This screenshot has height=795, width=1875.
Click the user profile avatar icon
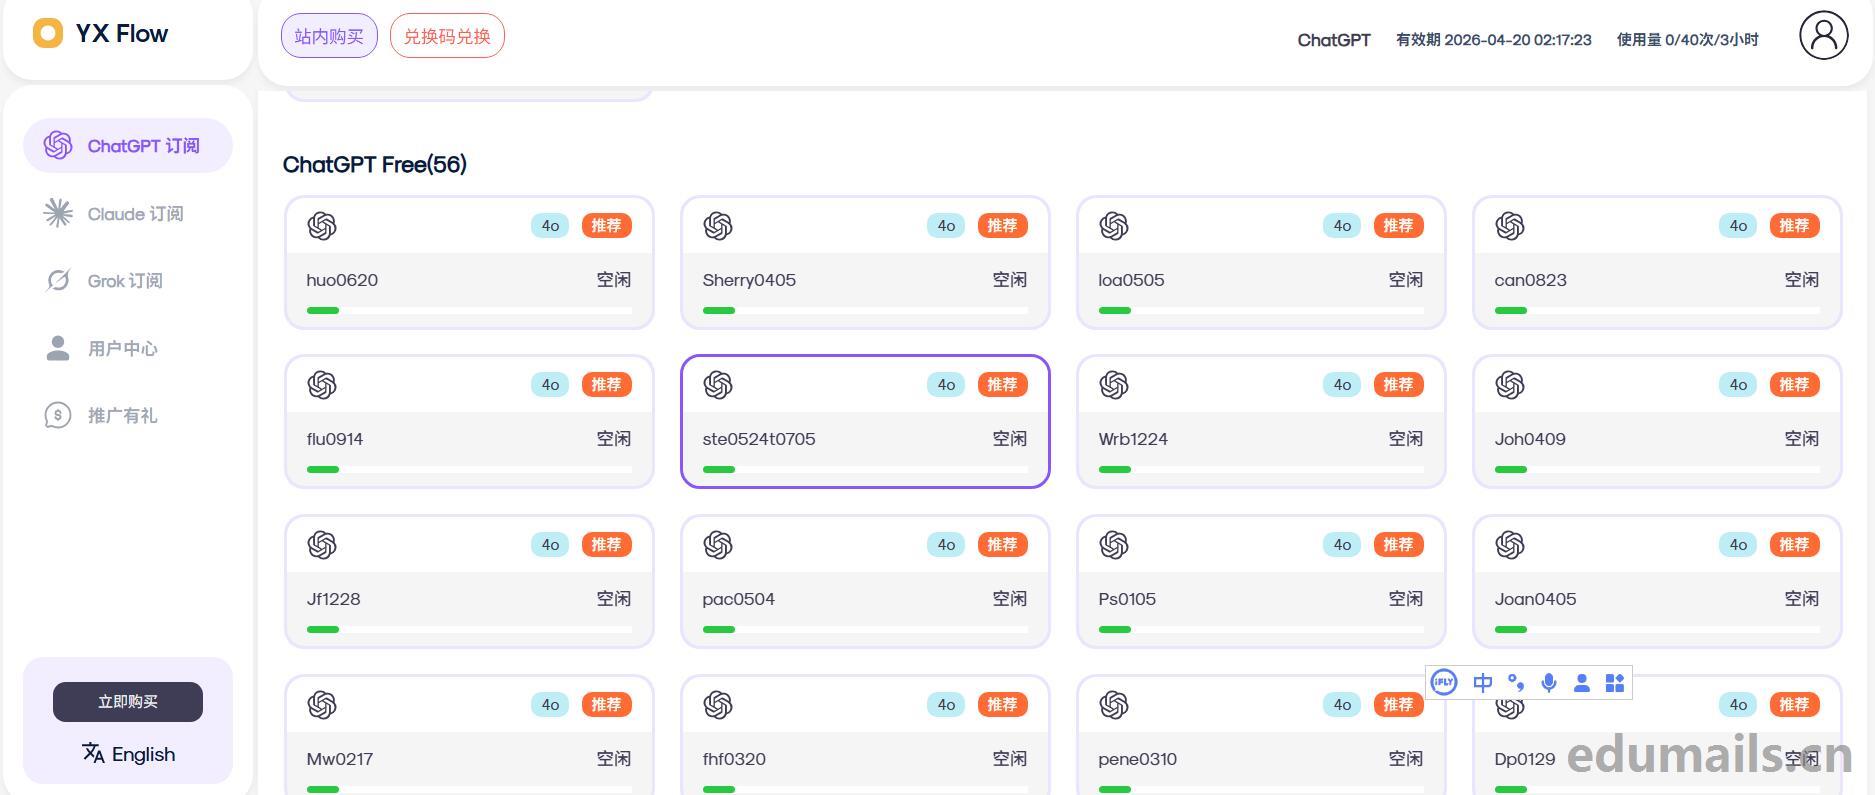click(x=1823, y=35)
